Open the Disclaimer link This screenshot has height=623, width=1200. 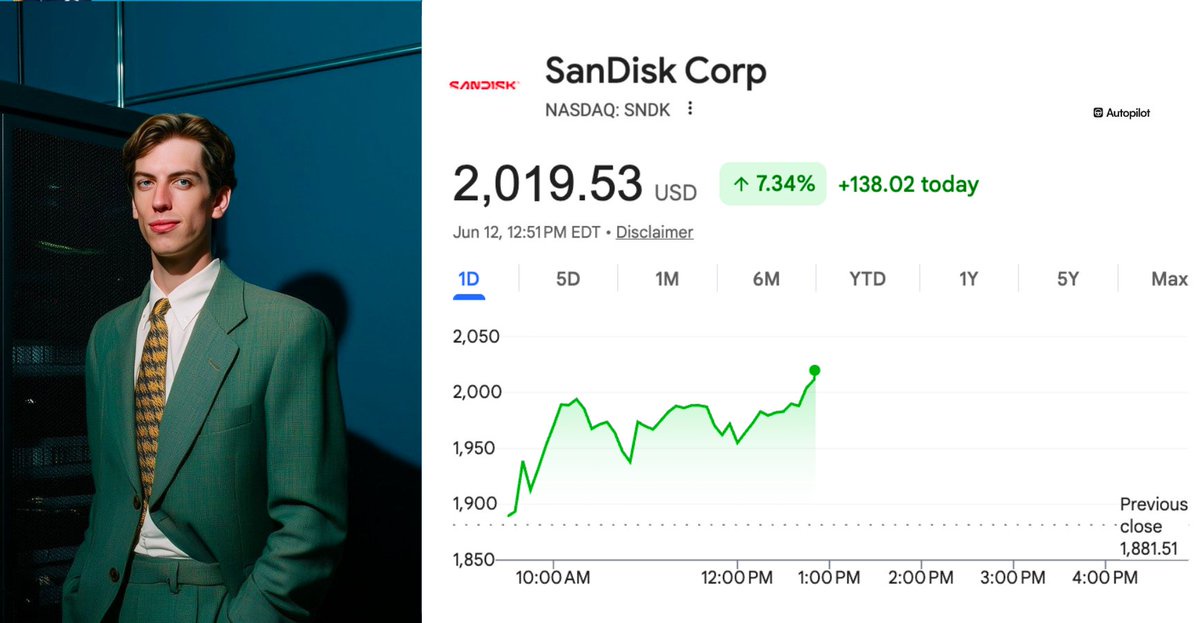coord(654,232)
